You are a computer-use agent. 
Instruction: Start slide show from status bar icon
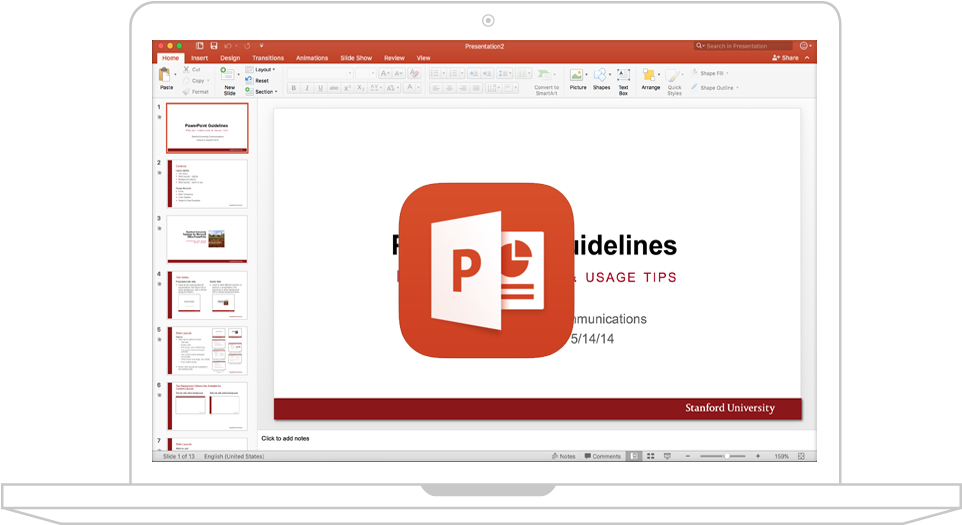pyautogui.click(x=667, y=456)
